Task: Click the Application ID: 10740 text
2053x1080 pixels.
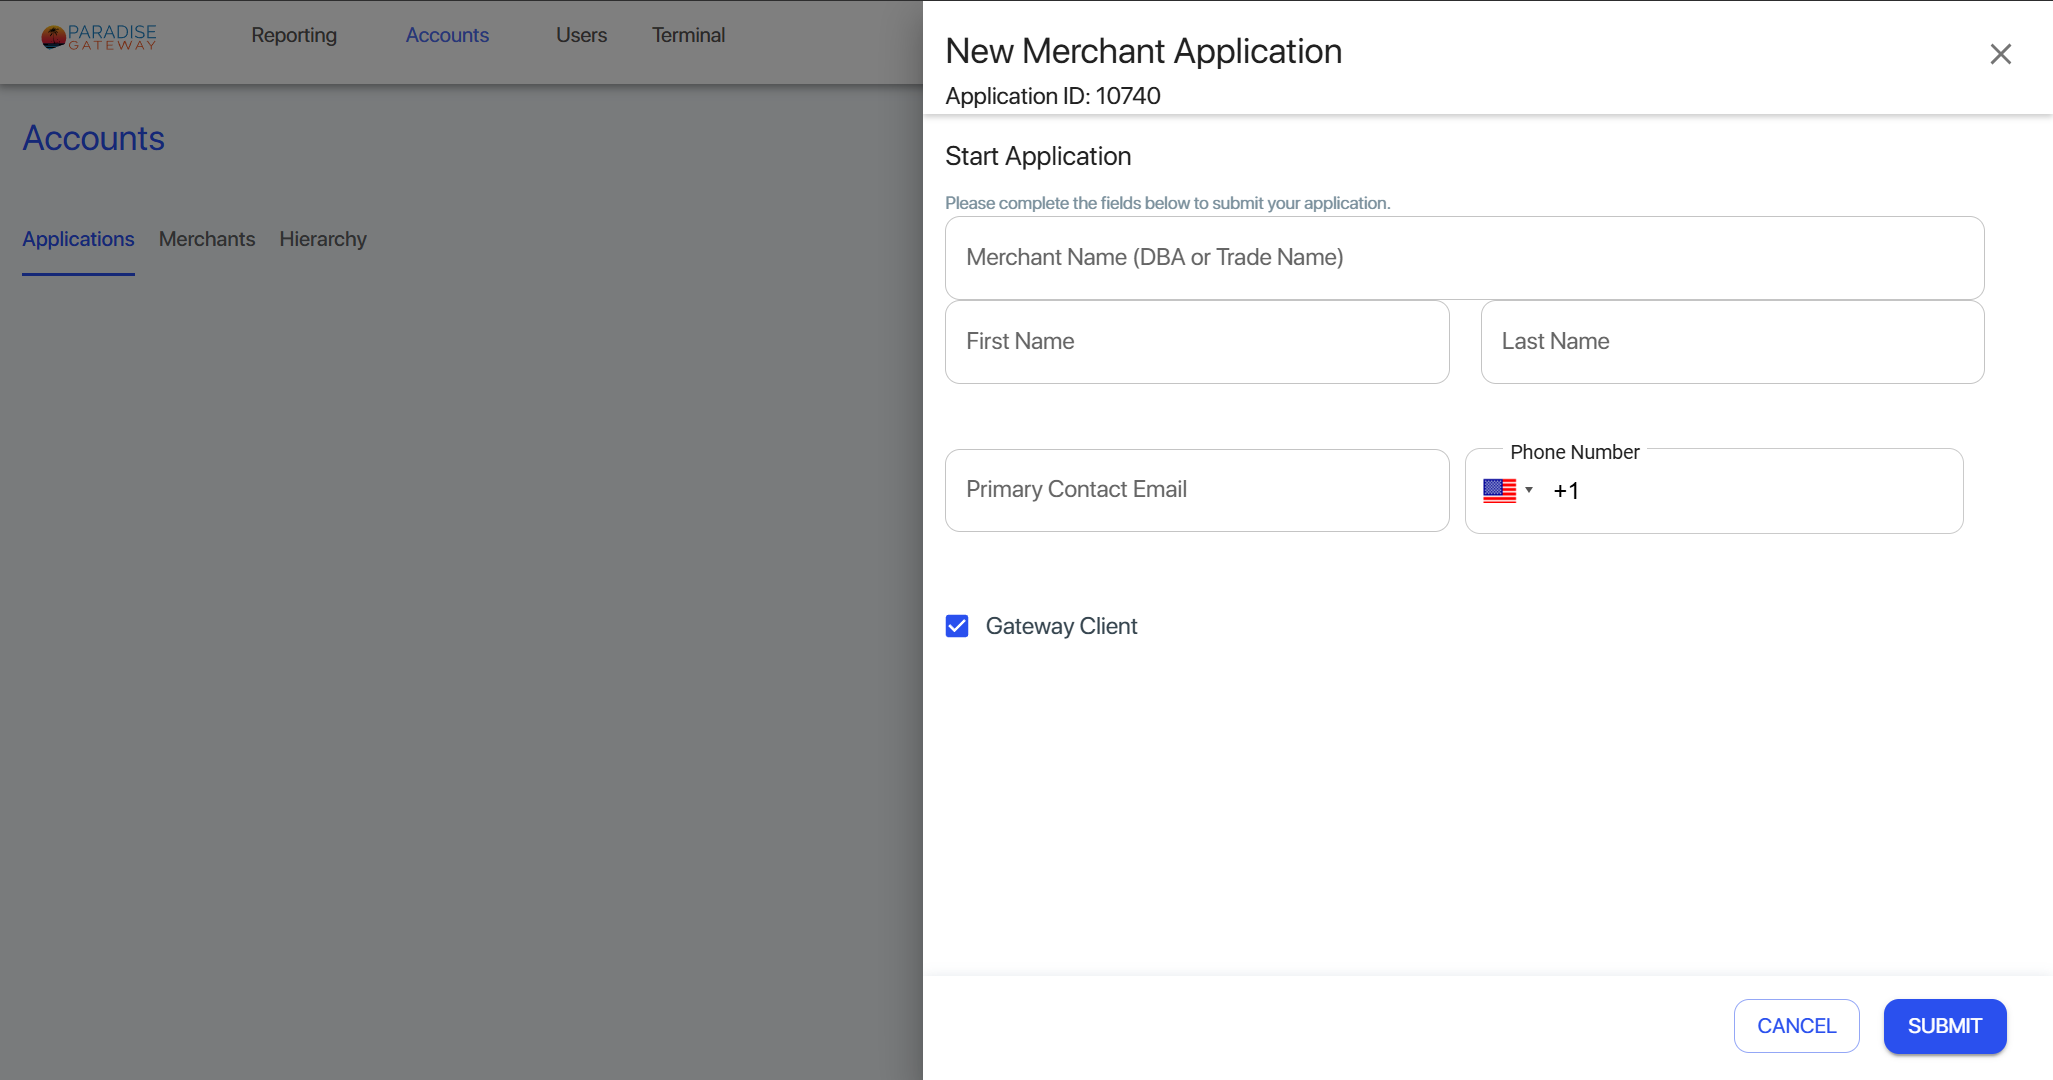Action: 1053,96
